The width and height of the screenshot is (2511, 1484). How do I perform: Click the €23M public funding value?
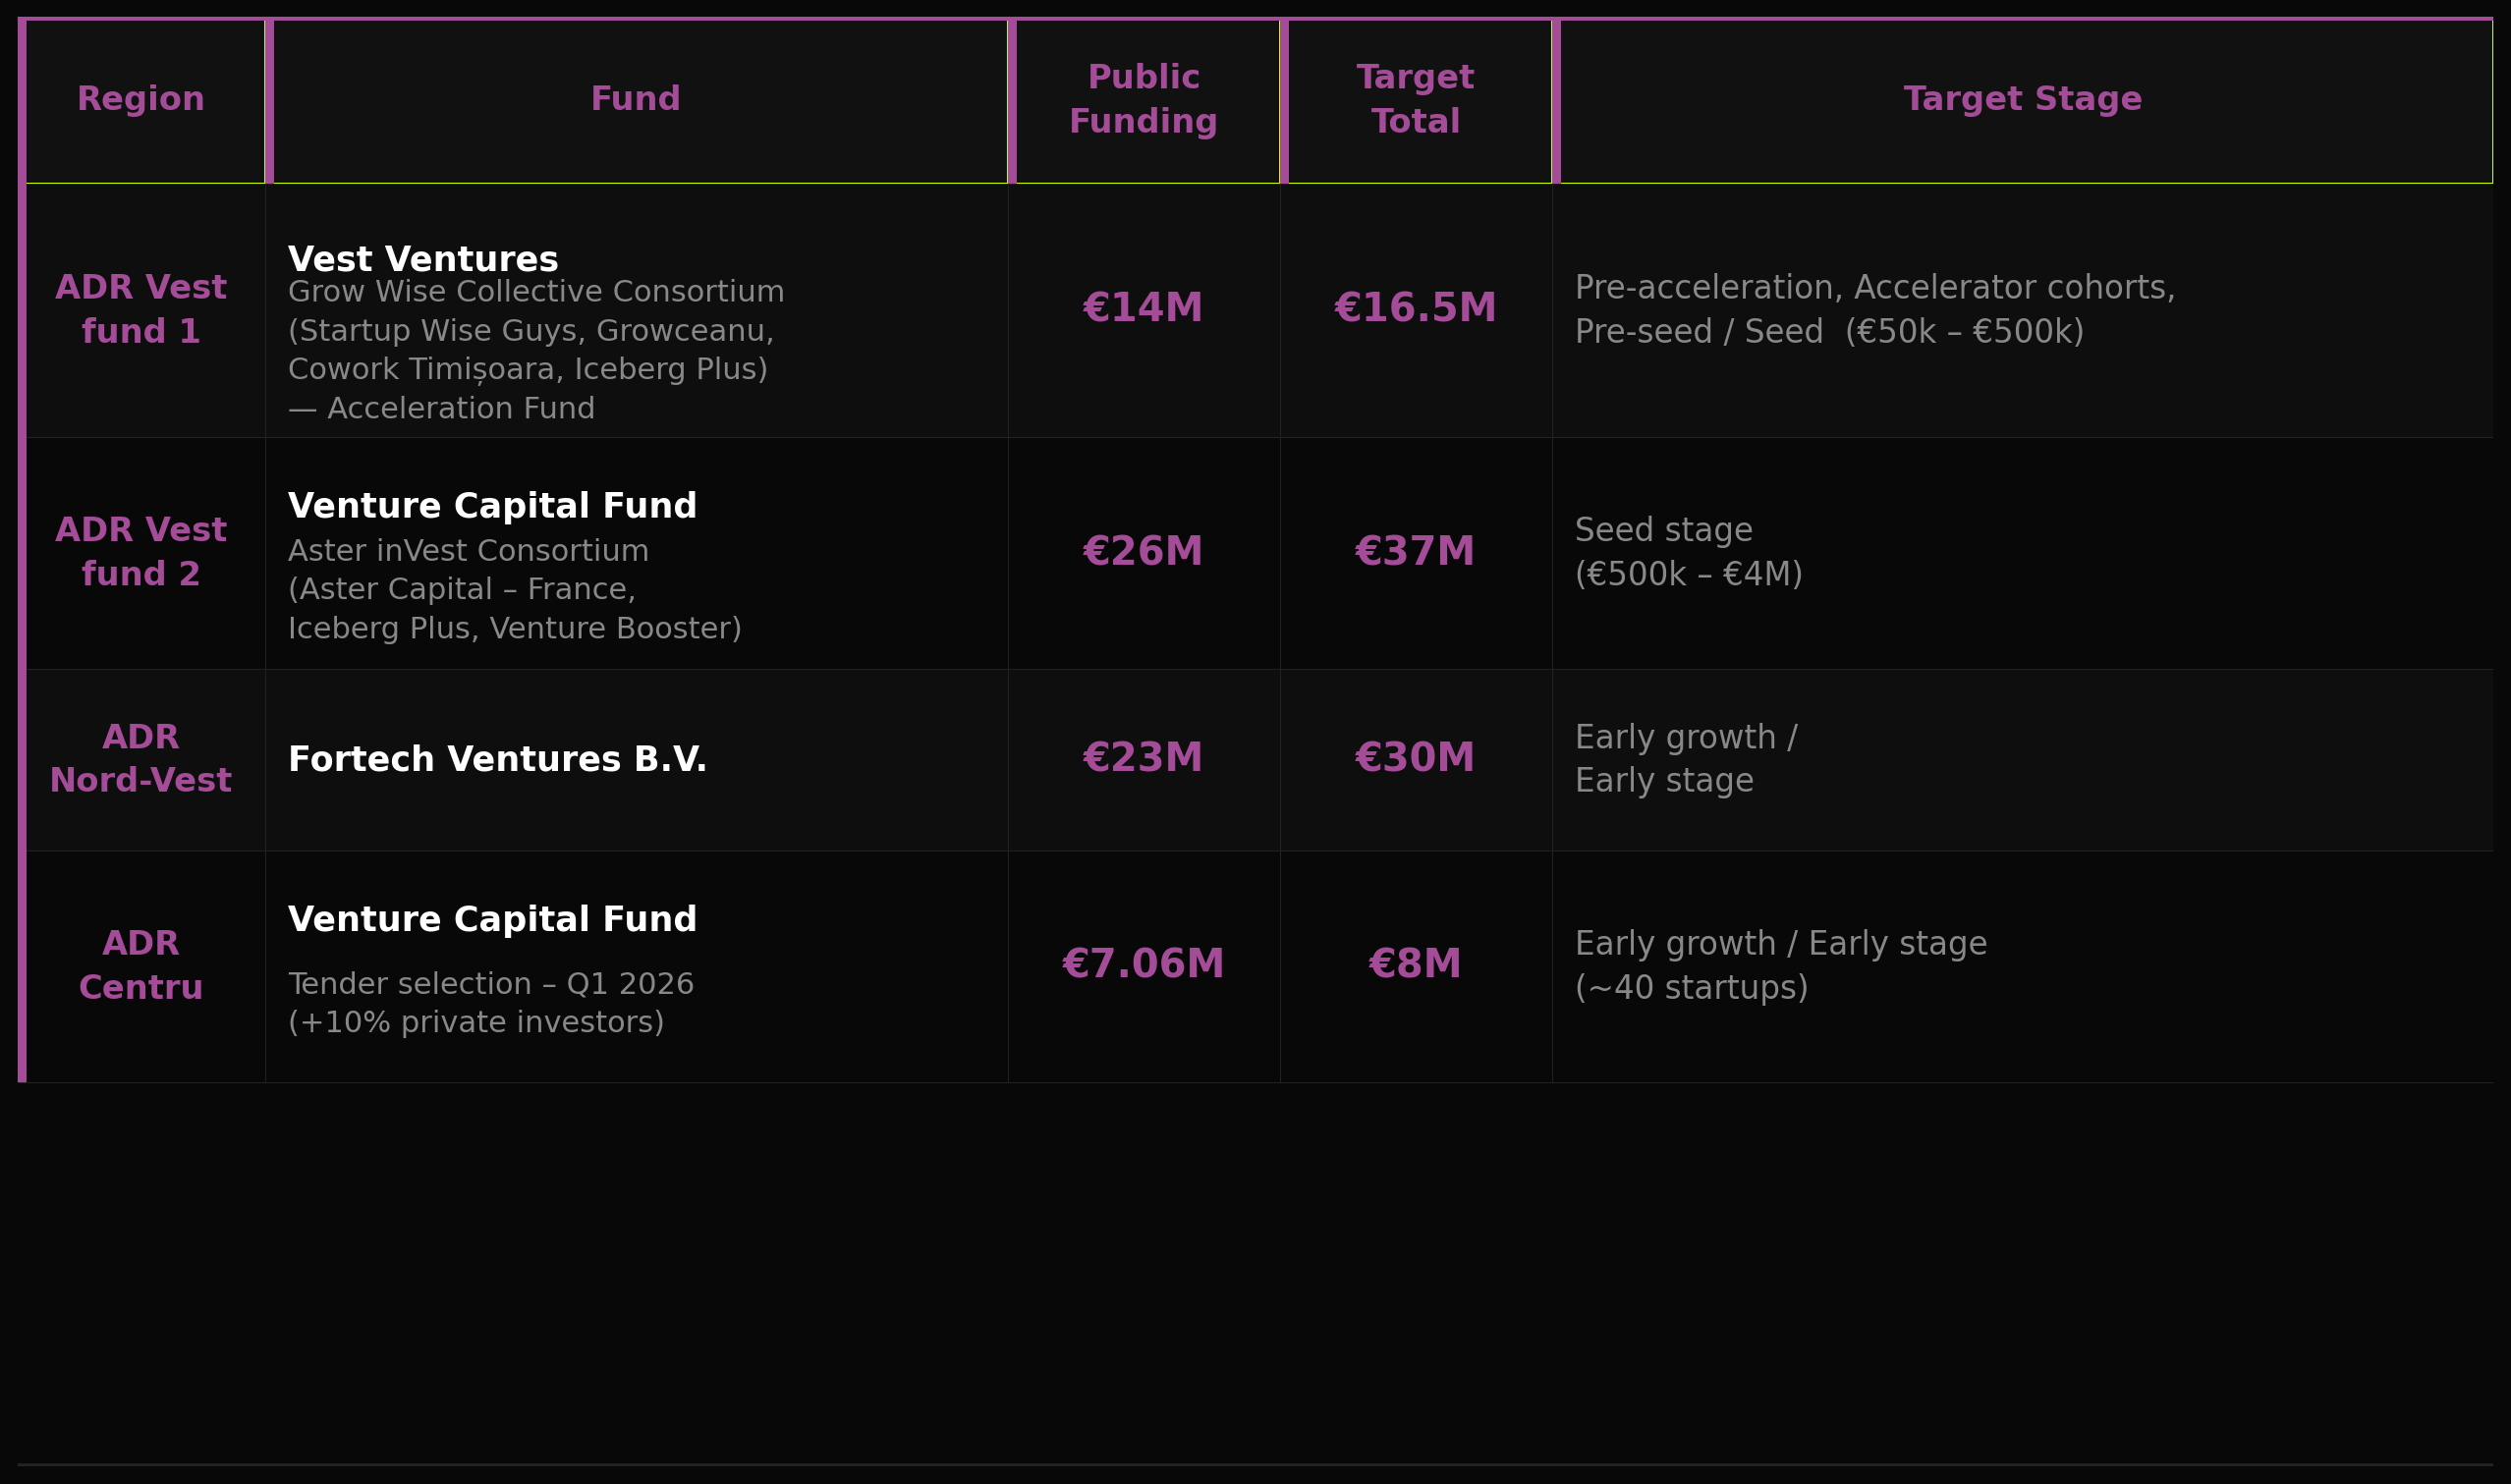[1143, 759]
